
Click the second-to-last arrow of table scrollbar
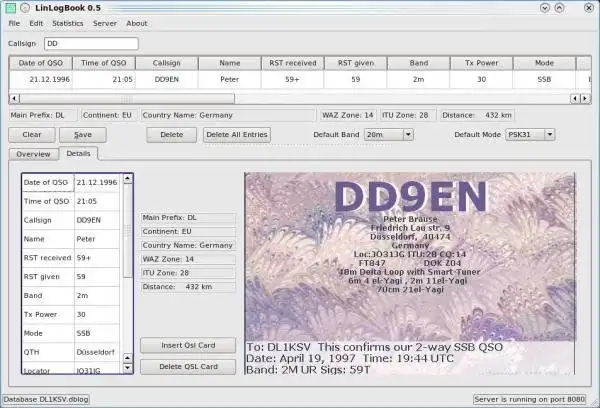[575, 99]
